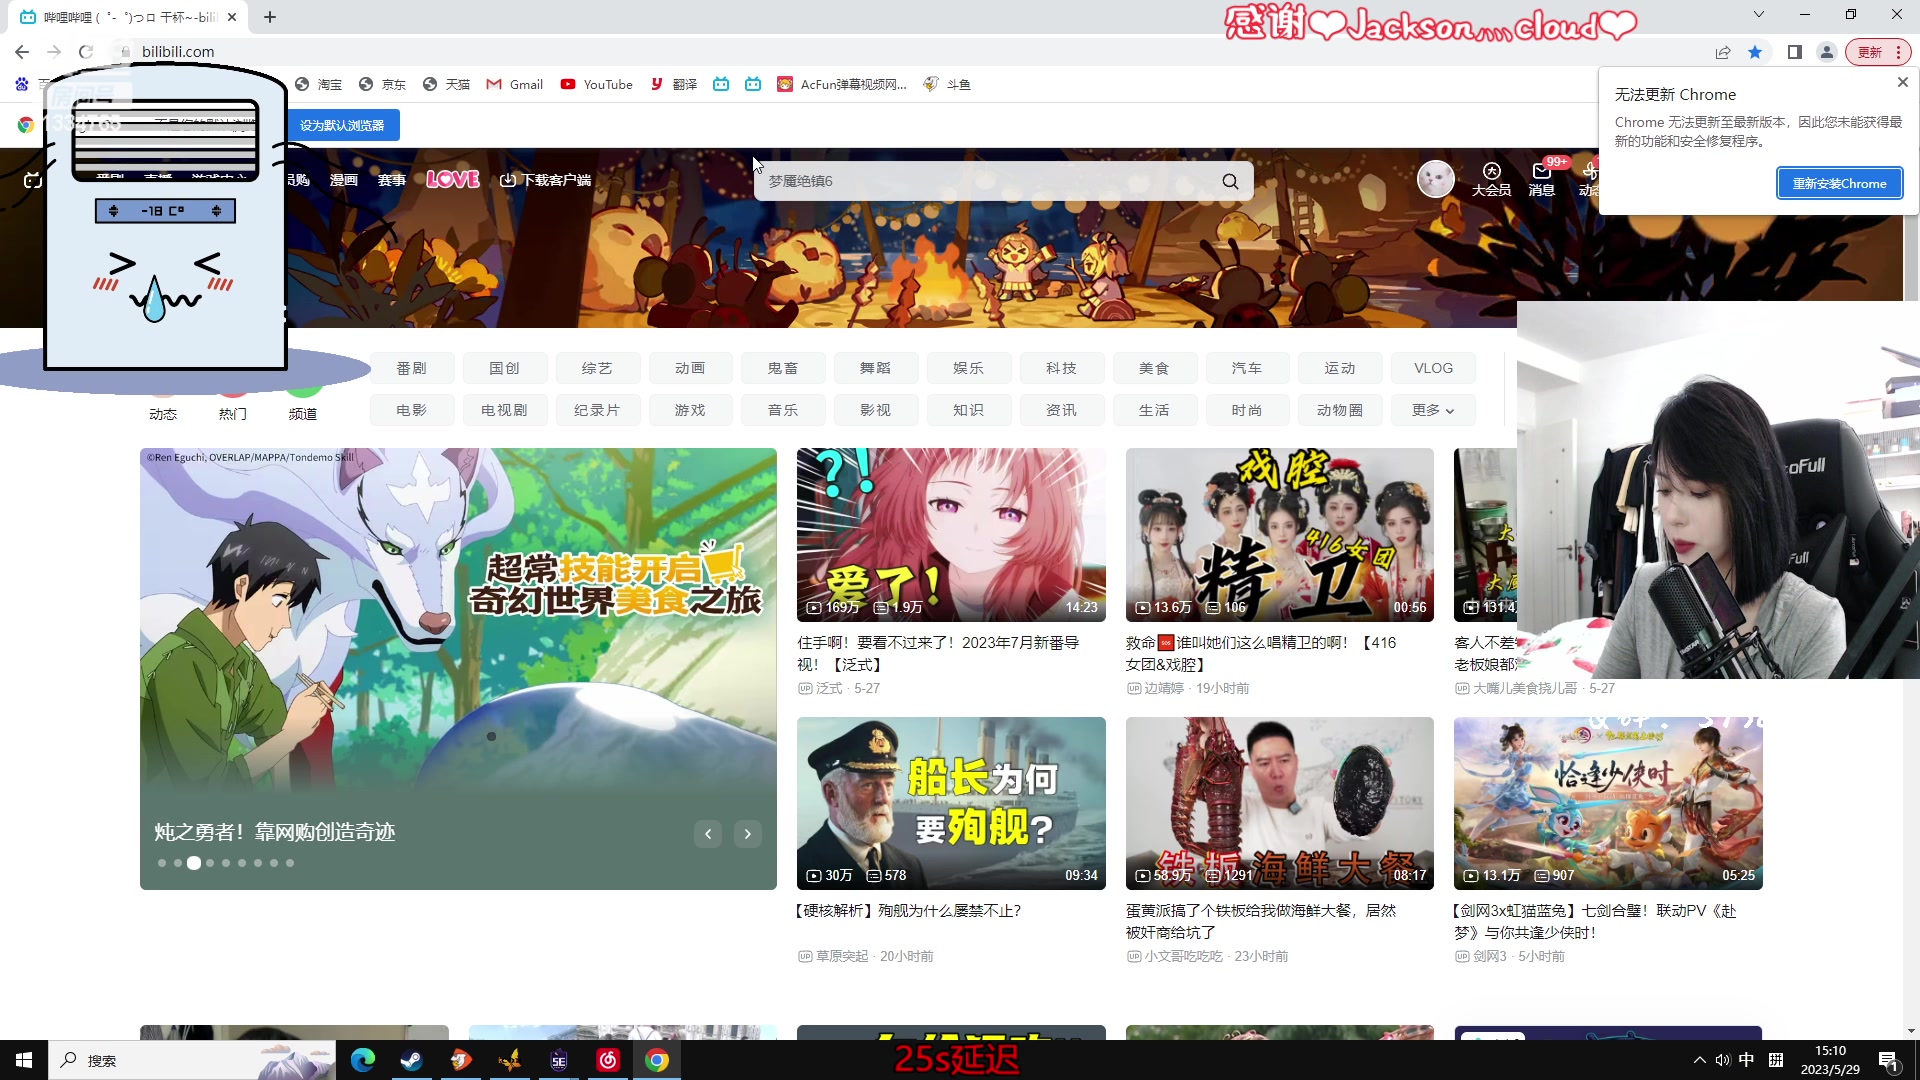Open the AcFun弹幕视频网 bookmark
This screenshot has height=1080, width=1920.
[842, 85]
